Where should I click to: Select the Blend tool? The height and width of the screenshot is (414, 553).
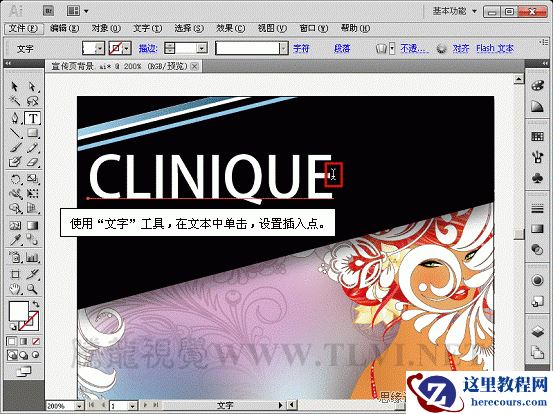tap(32, 240)
